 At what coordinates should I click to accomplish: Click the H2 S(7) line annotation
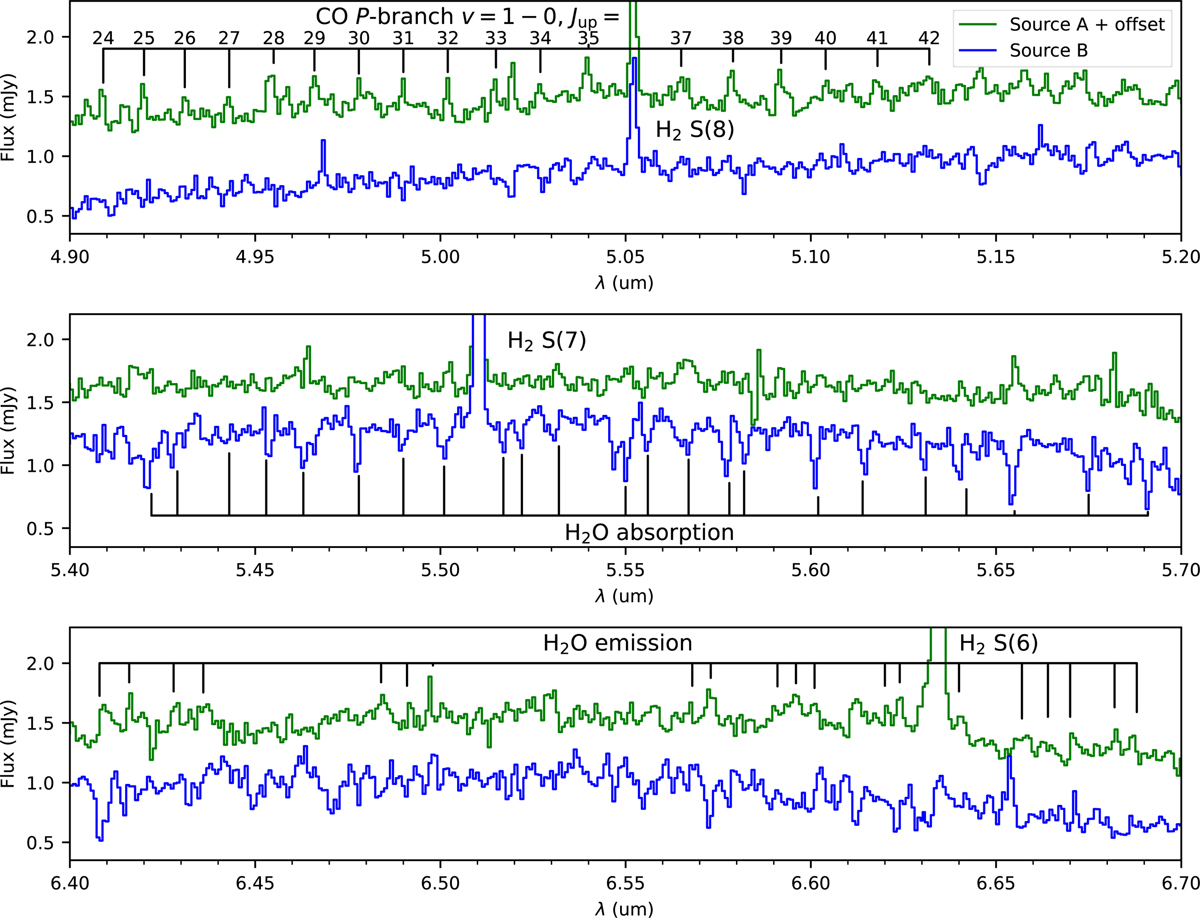[x=546, y=341]
